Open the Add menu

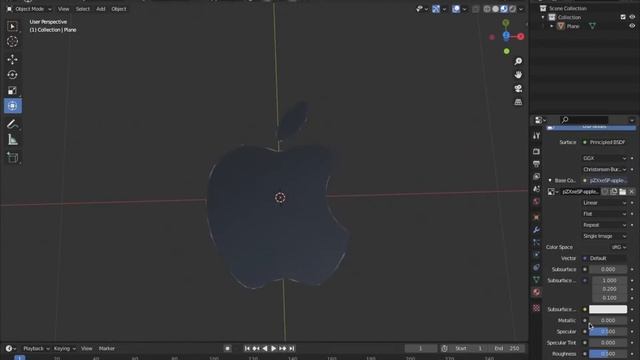pyautogui.click(x=101, y=9)
